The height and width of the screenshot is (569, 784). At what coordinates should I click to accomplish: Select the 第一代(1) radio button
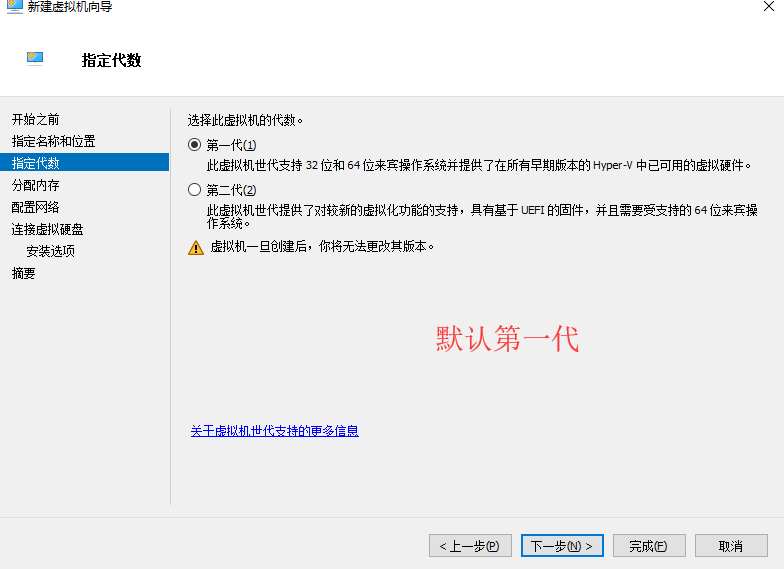(194, 145)
